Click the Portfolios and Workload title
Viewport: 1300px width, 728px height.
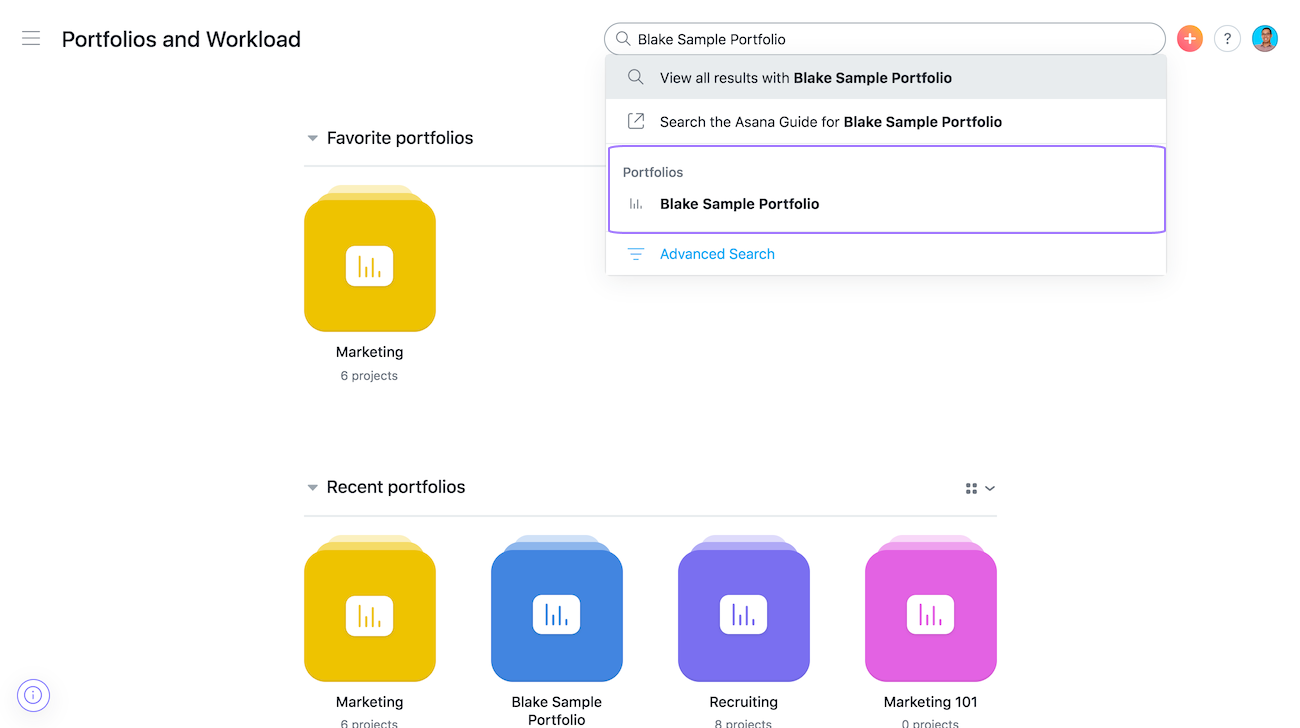tap(181, 39)
